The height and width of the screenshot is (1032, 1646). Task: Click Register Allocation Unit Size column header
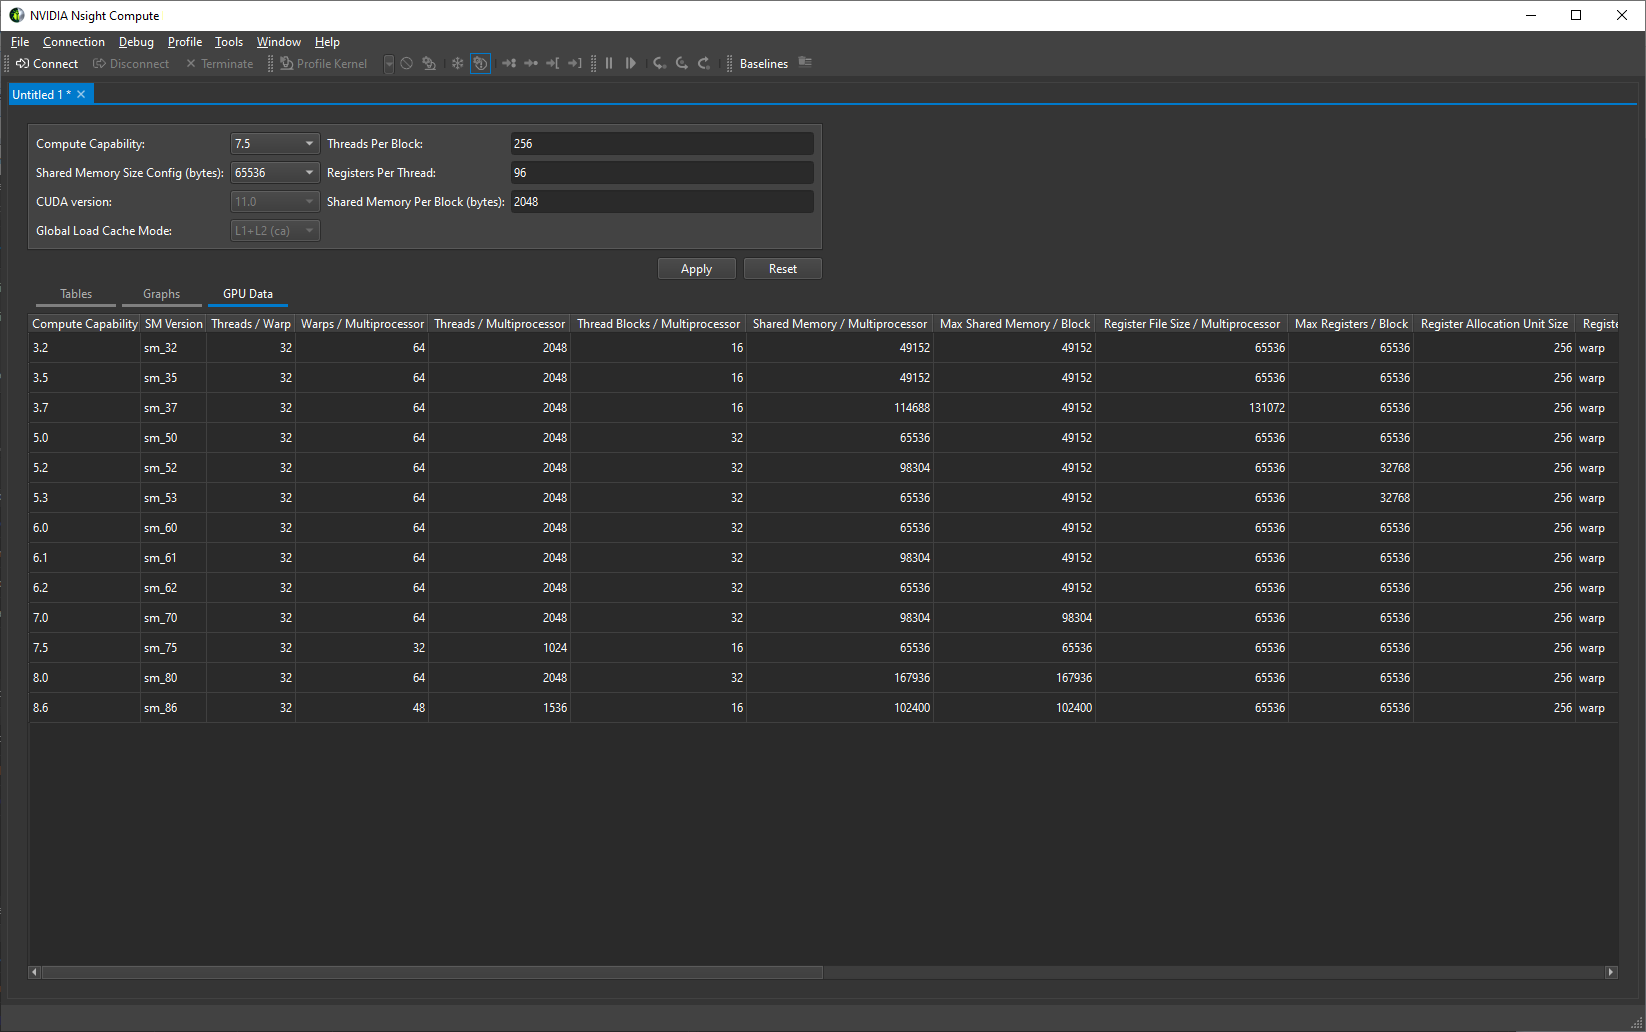[1494, 324]
